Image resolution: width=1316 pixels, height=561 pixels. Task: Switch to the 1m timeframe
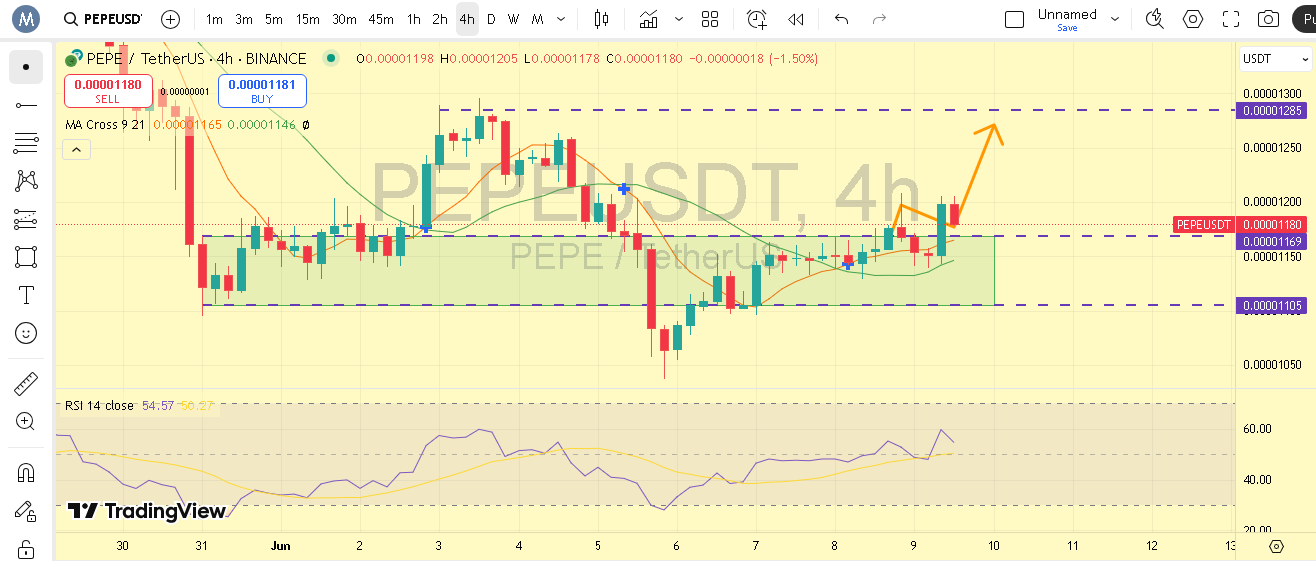pyautogui.click(x=214, y=19)
